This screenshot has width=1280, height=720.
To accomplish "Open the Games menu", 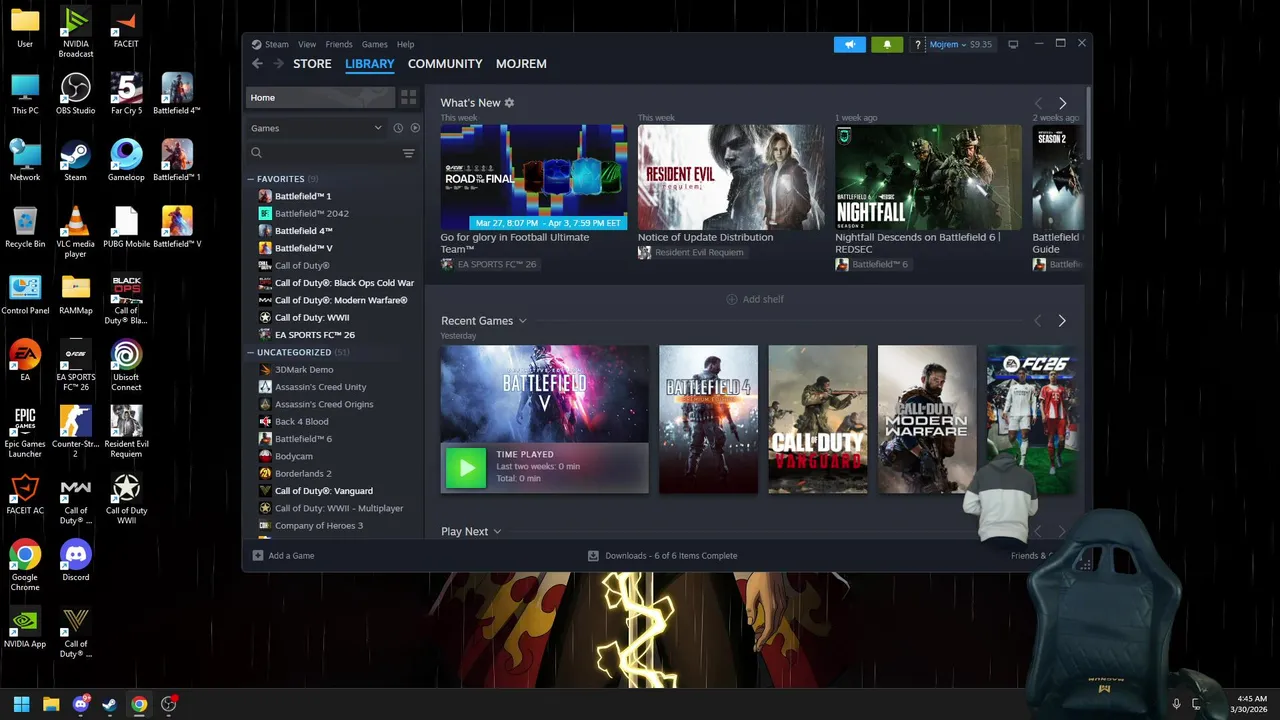I will pos(374,45).
